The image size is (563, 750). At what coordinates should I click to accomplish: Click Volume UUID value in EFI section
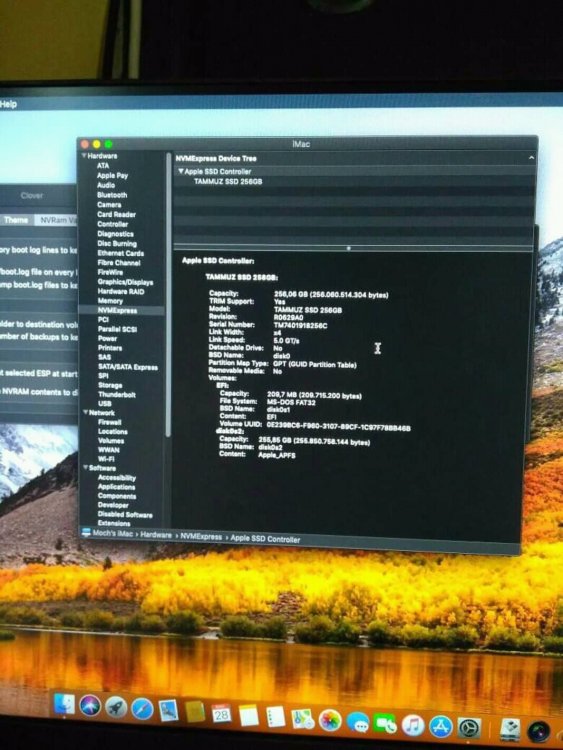point(338,427)
